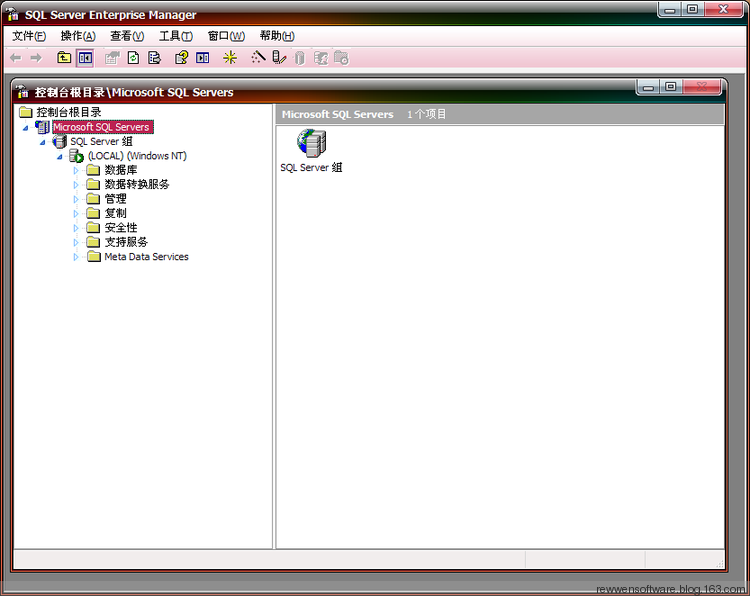
Task: Click the Meta Data Services folder icon
Action: 93,257
